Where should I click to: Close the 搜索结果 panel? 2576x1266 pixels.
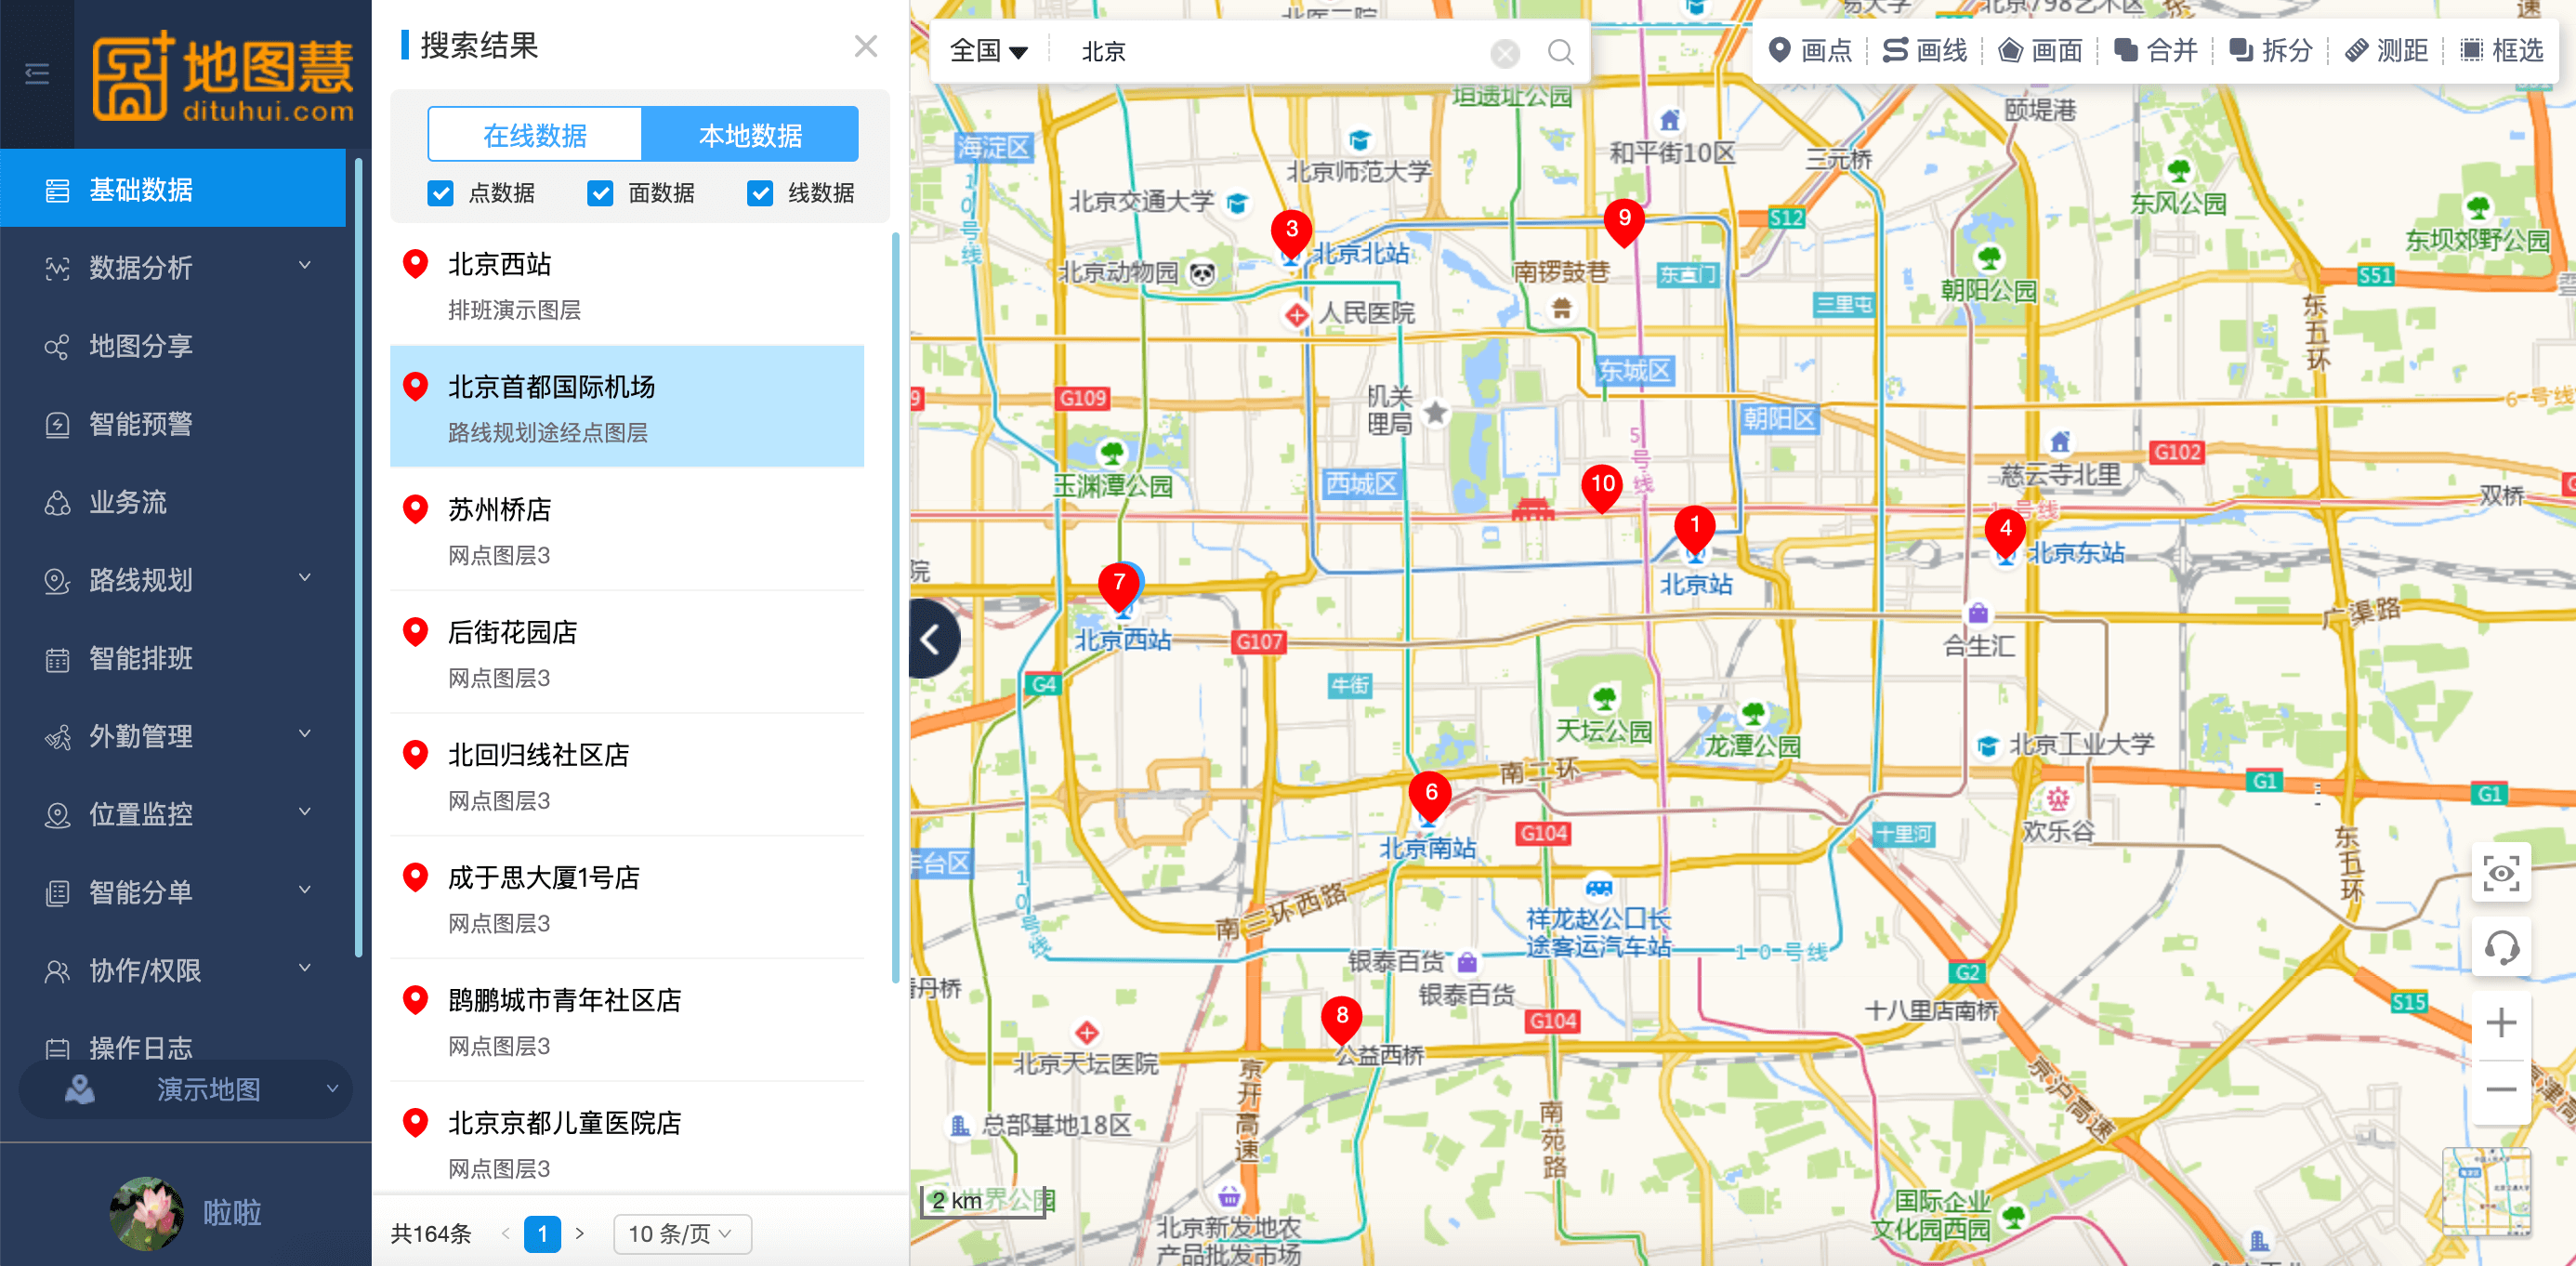pos(866,46)
